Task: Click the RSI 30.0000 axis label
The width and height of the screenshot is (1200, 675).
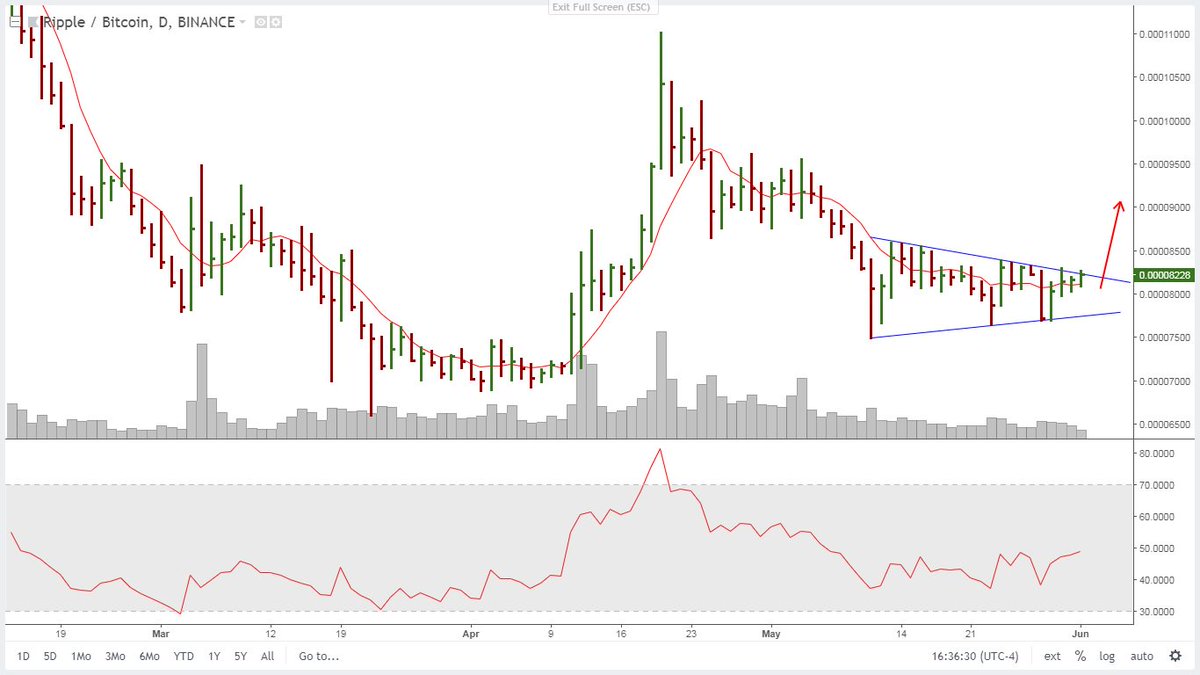Action: click(1158, 612)
